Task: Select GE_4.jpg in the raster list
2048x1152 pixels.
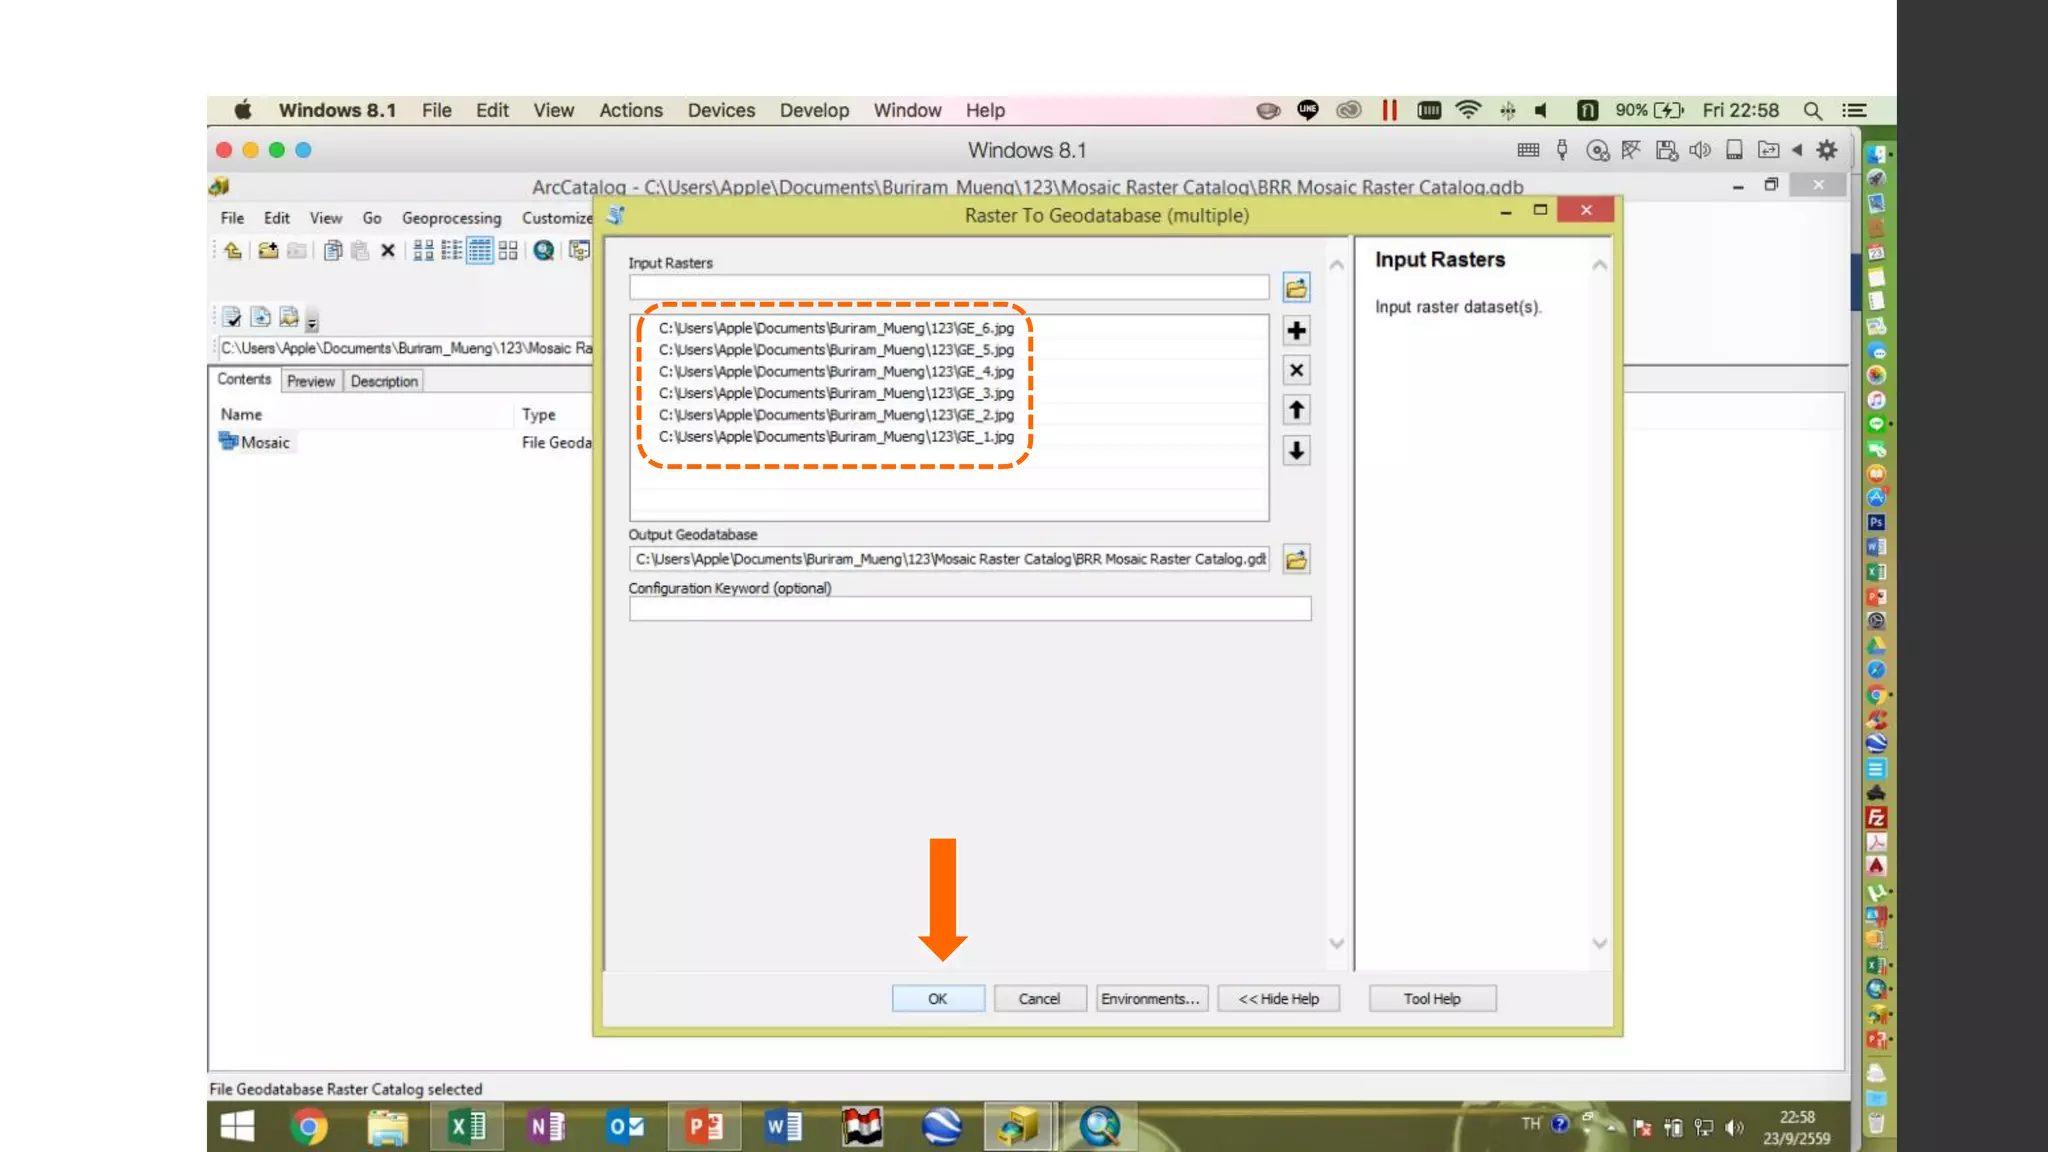Action: [x=835, y=372]
